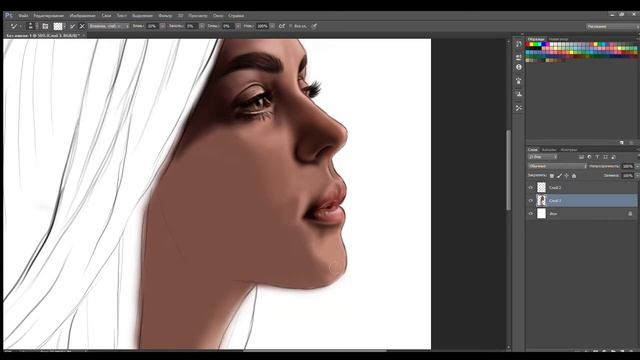The height and width of the screenshot is (360, 640).
Task: Switch to the Навигатор tab
Action: click(558, 39)
